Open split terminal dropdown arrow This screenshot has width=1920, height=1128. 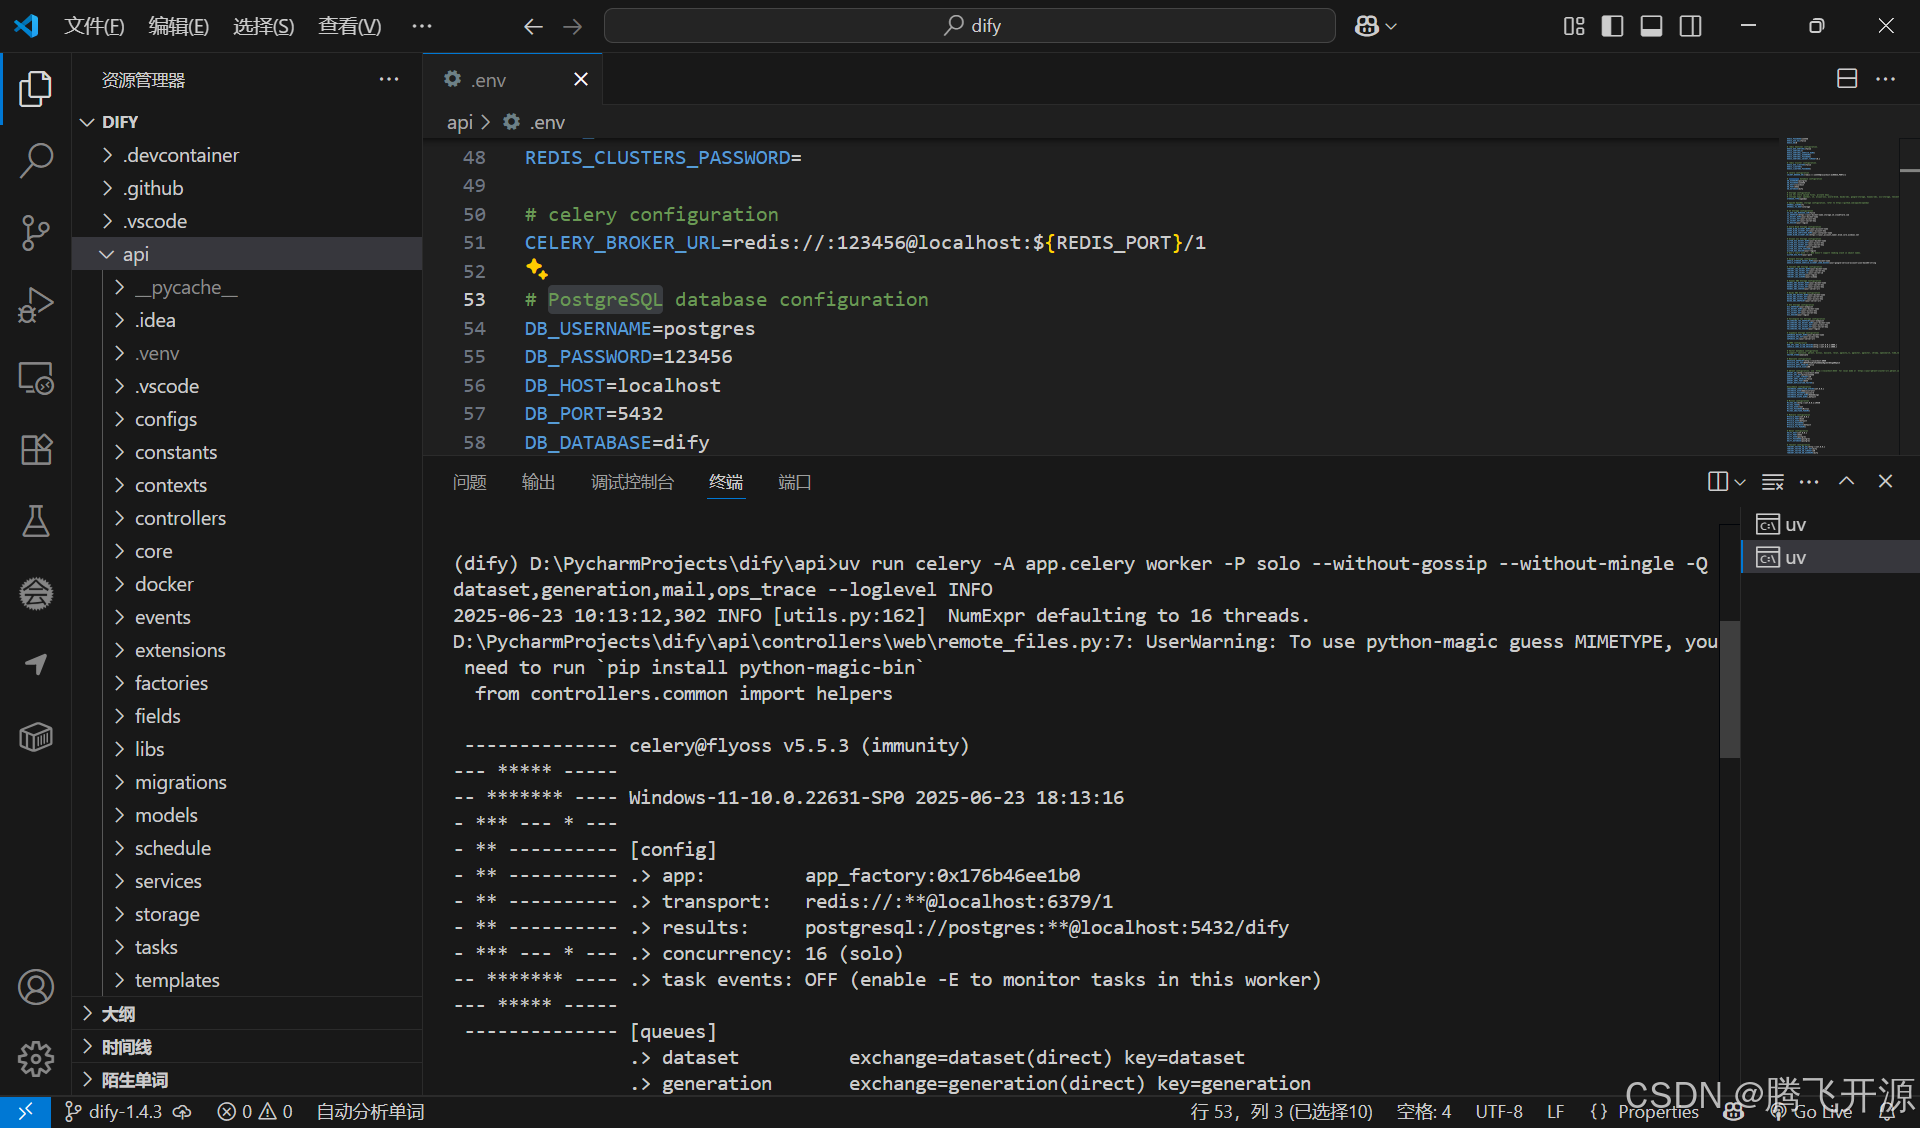click(1740, 482)
